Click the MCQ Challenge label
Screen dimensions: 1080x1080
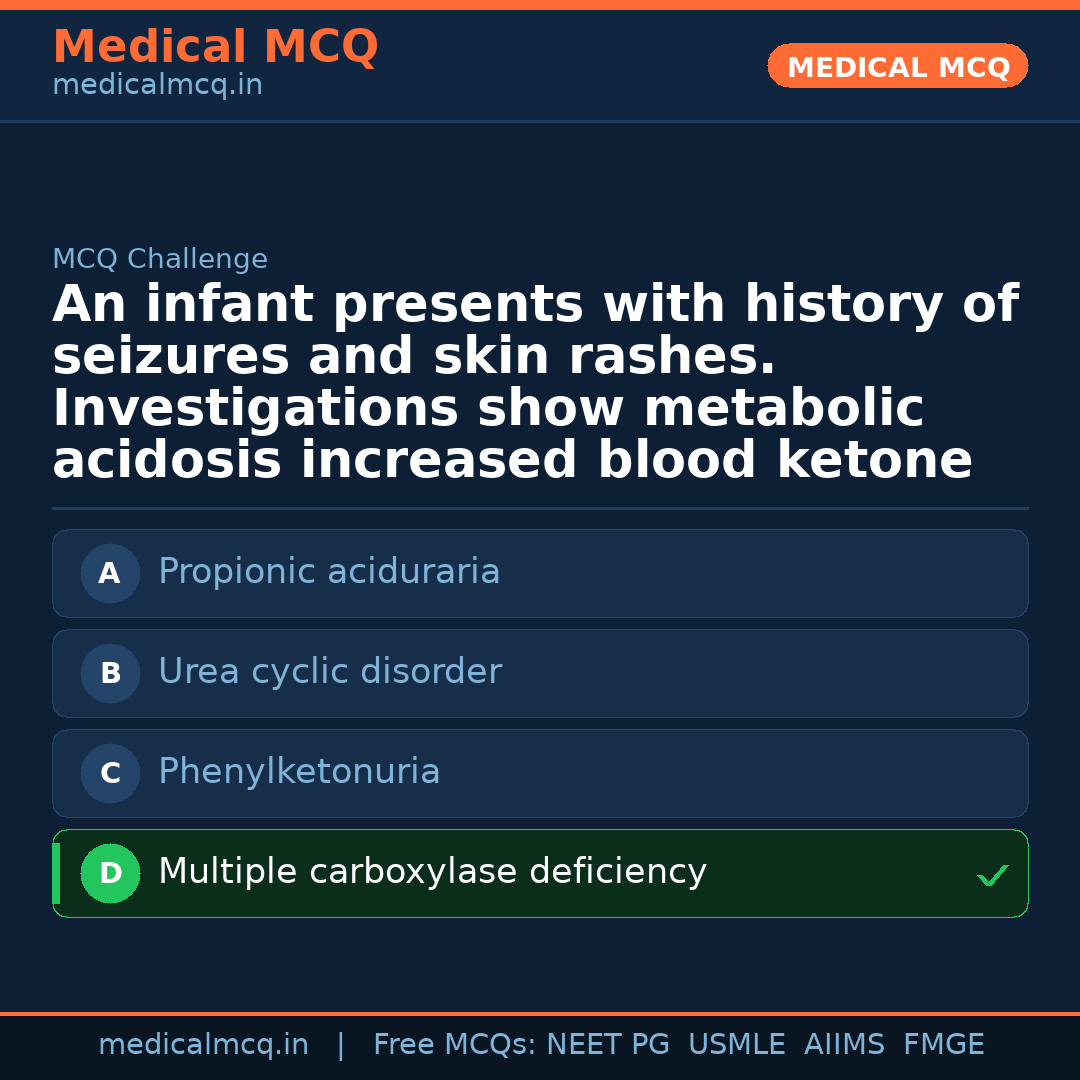(160, 260)
